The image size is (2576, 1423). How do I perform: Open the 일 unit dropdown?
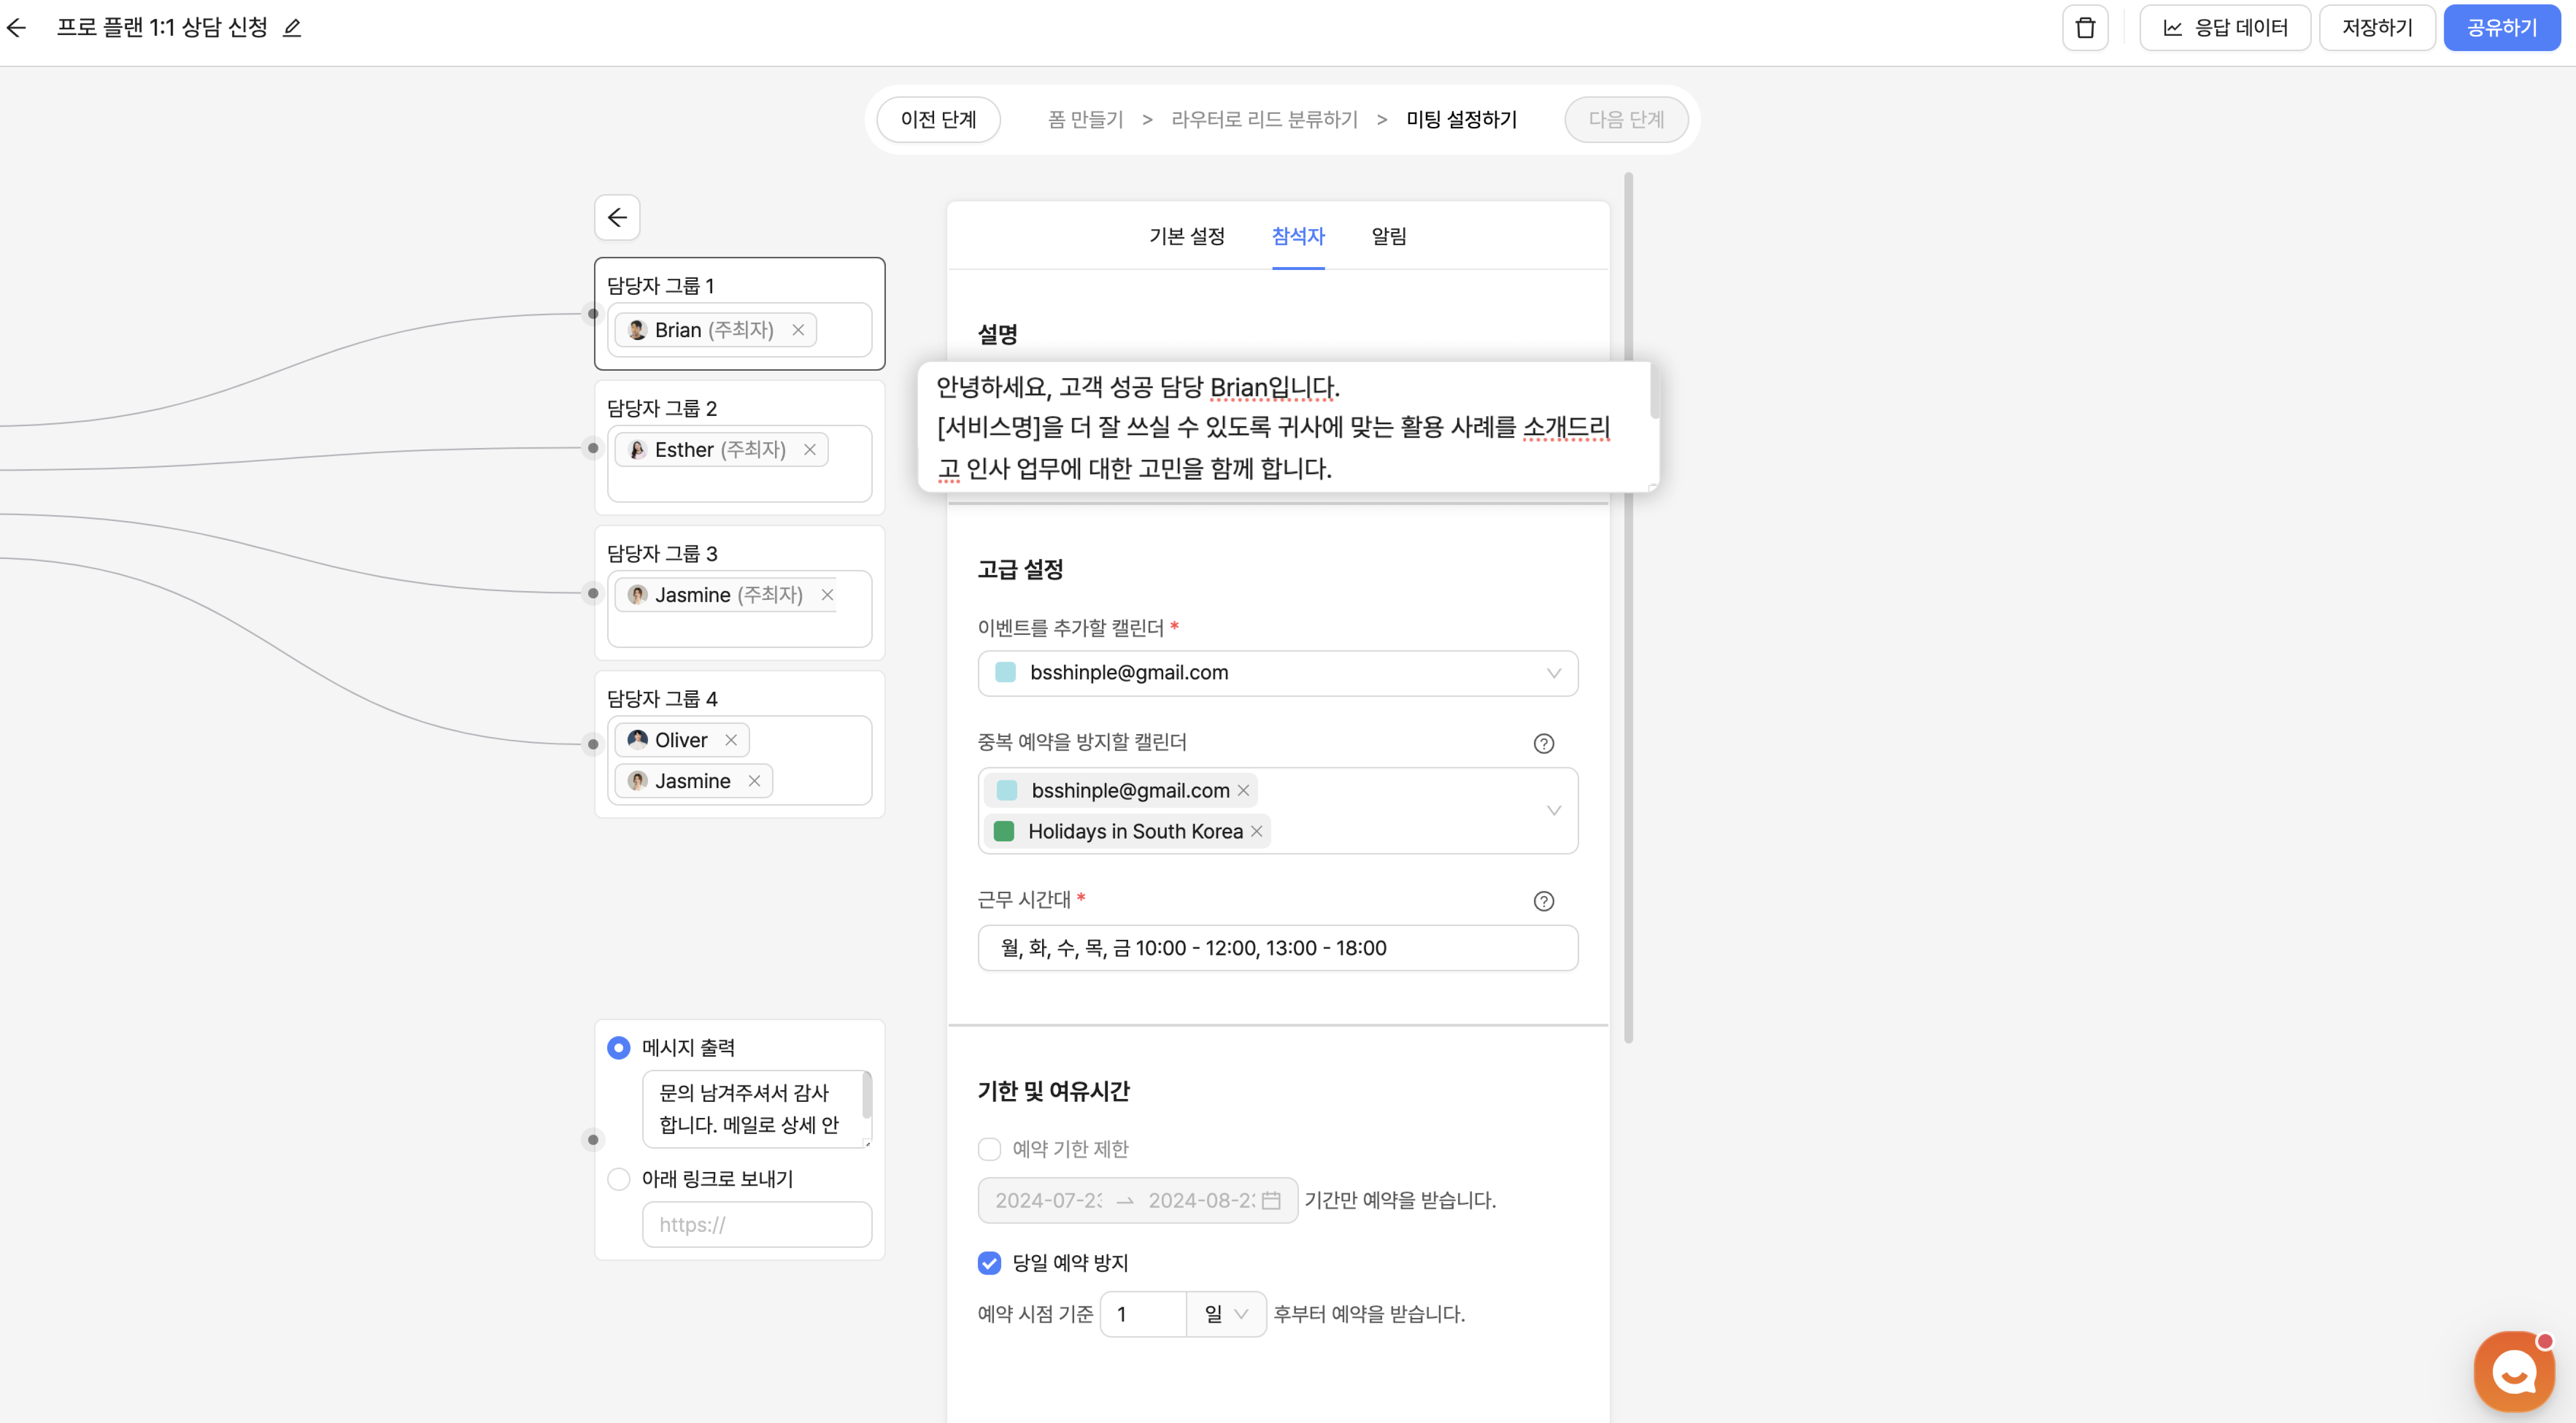1226,1314
